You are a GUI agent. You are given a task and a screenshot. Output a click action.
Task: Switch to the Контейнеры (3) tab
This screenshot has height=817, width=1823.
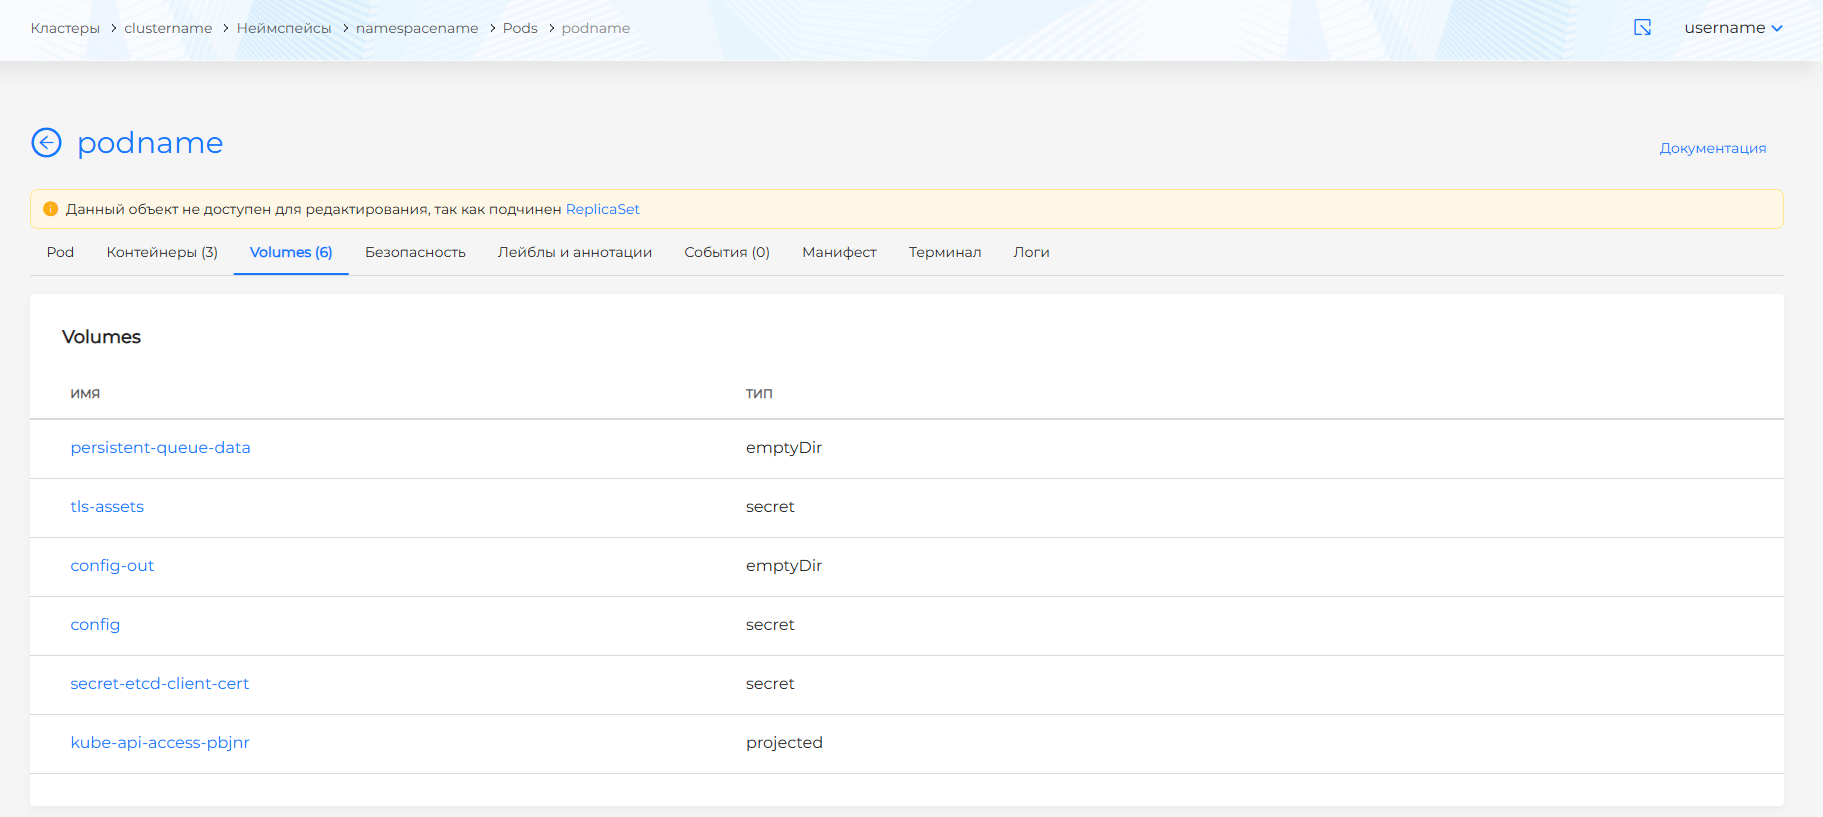(x=162, y=252)
